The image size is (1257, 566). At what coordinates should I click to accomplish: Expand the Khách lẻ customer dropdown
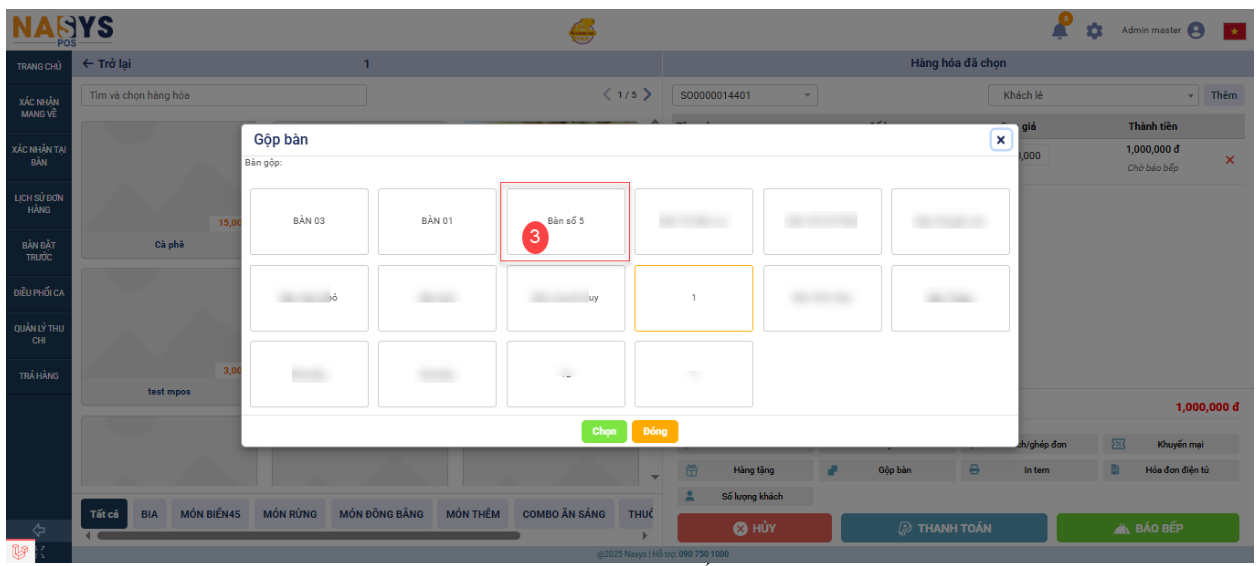pyautogui.click(x=1190, y=96)
